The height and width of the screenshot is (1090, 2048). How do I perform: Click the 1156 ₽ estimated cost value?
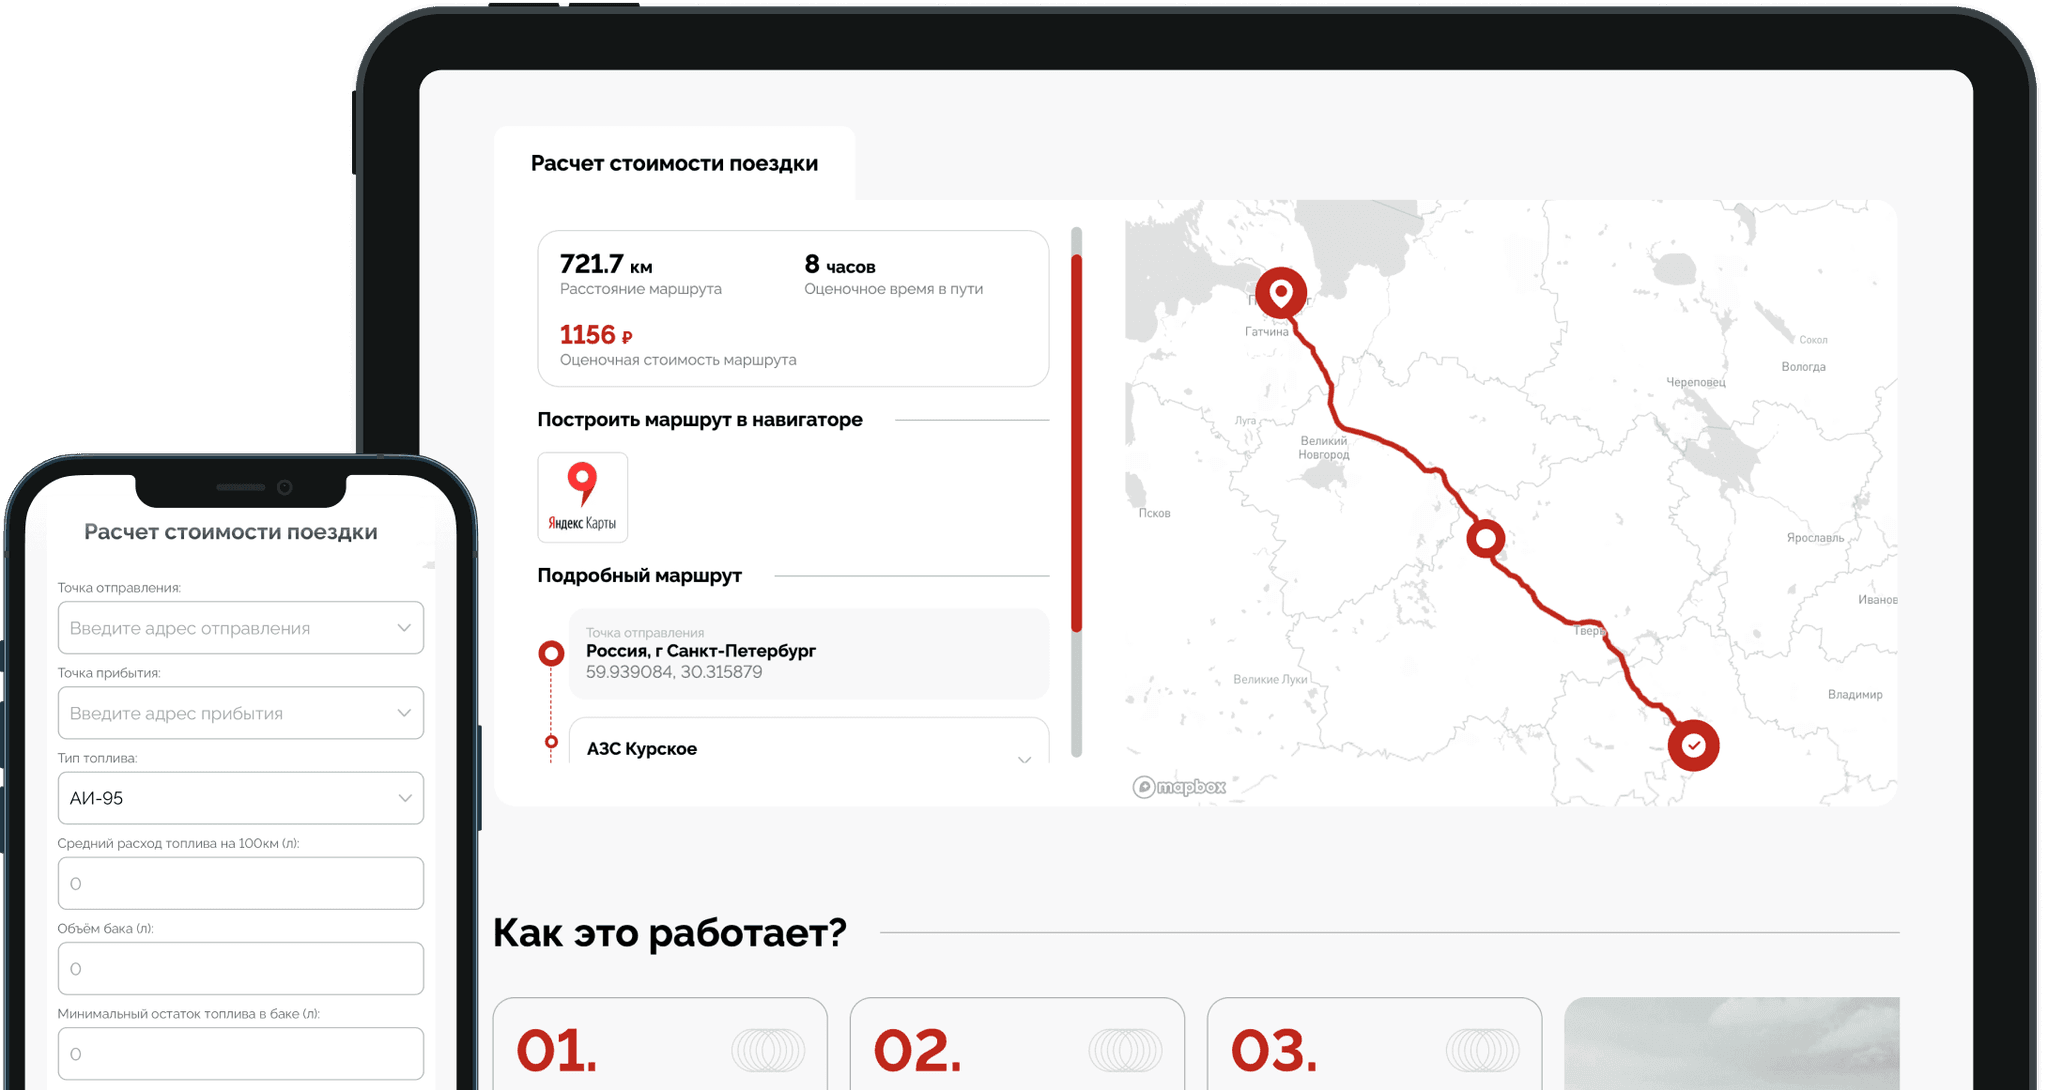pos(594,334)
